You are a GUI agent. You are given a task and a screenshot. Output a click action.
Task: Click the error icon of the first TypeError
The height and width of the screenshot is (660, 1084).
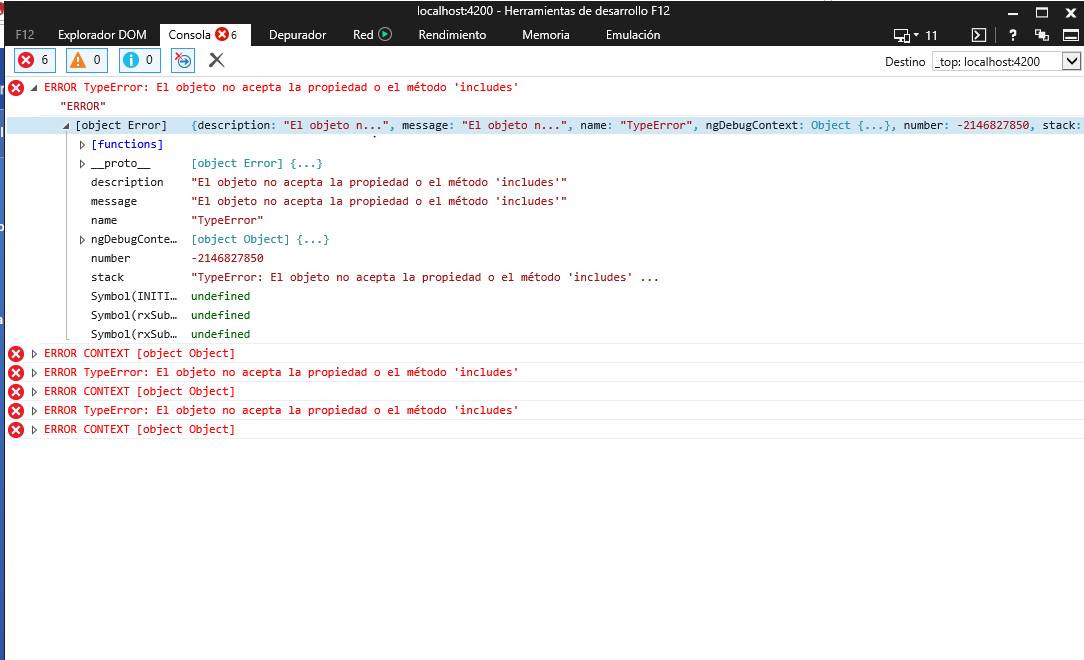16,88
